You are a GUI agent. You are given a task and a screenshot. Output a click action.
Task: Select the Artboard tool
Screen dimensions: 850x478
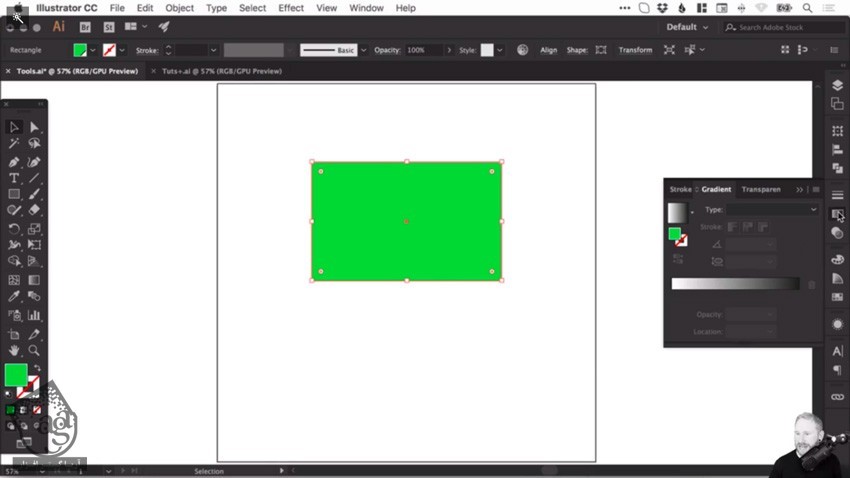14,334
